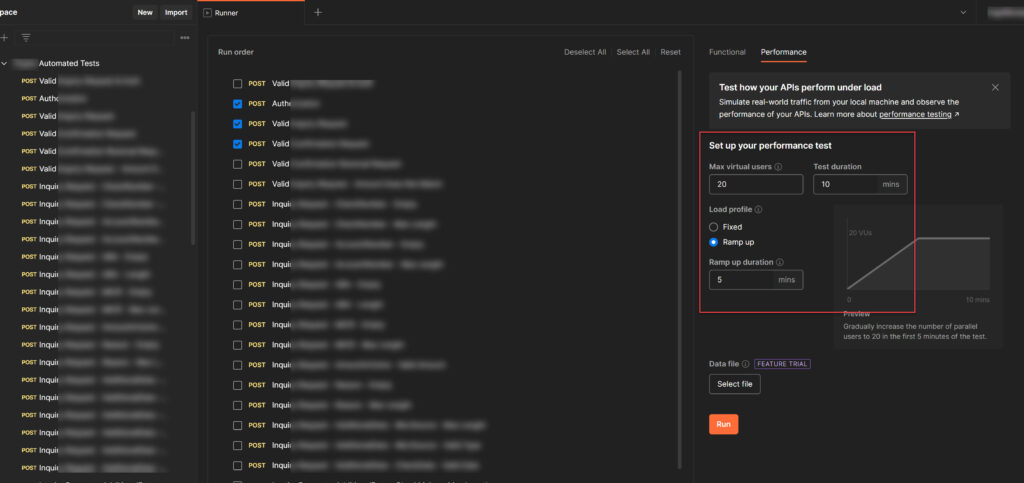Open the sidebar filter icon
Image resolution: width=1024 pixels, height=483 pixels.
26,37
